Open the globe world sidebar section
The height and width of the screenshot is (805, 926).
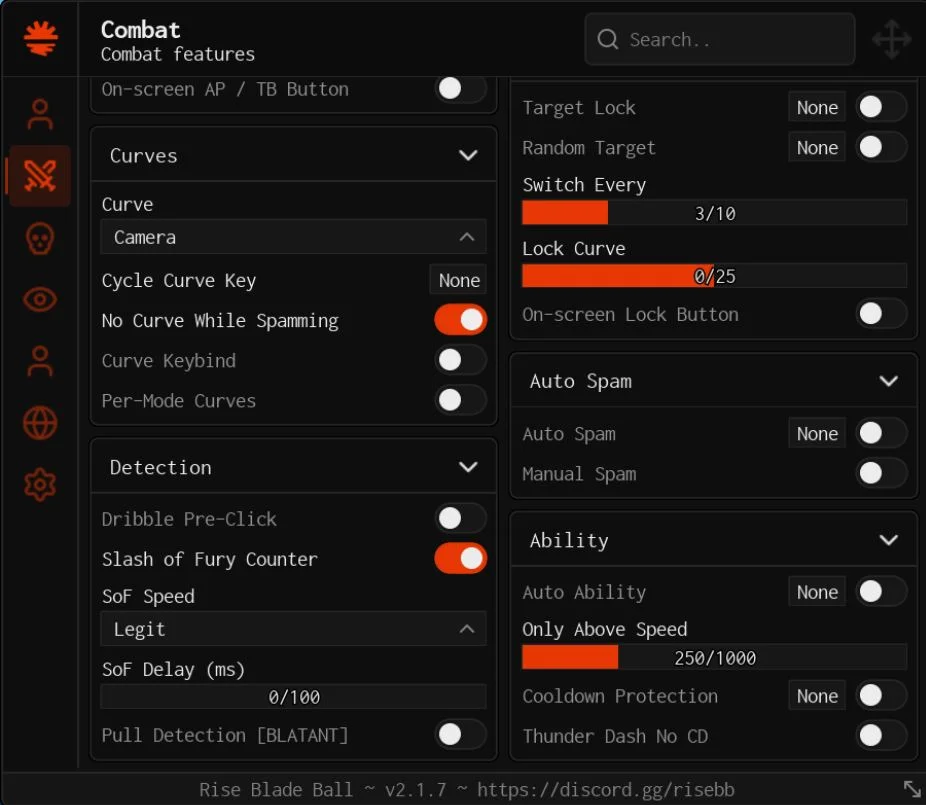(40, 423)
